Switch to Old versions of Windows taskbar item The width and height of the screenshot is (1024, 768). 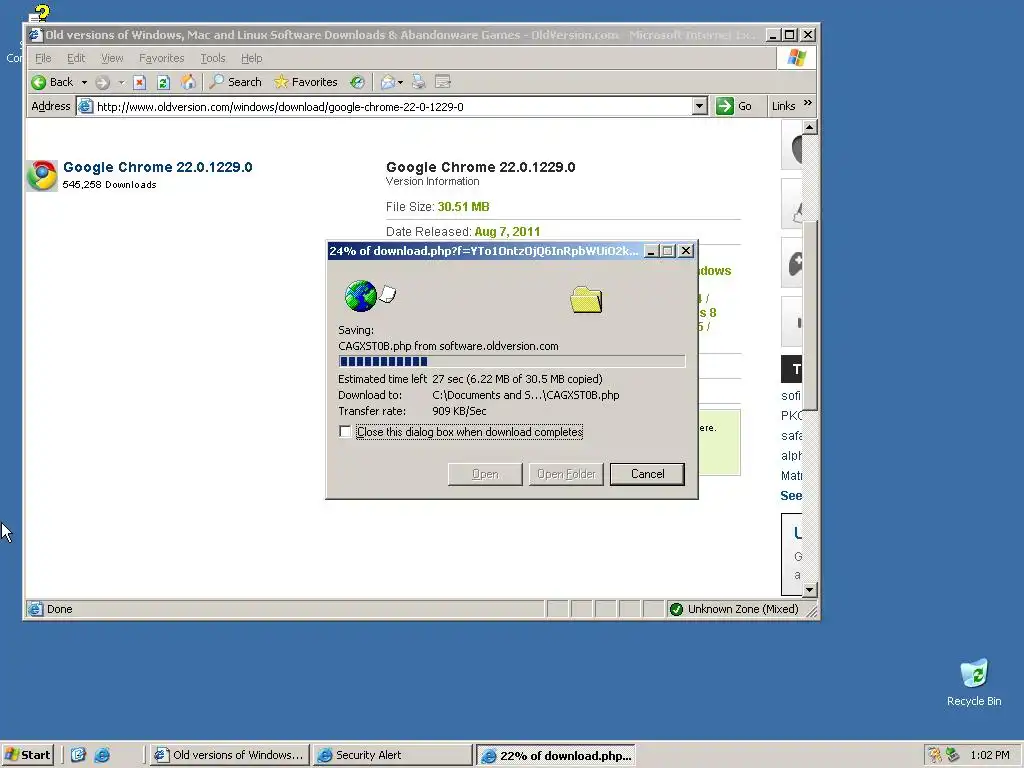229,755
